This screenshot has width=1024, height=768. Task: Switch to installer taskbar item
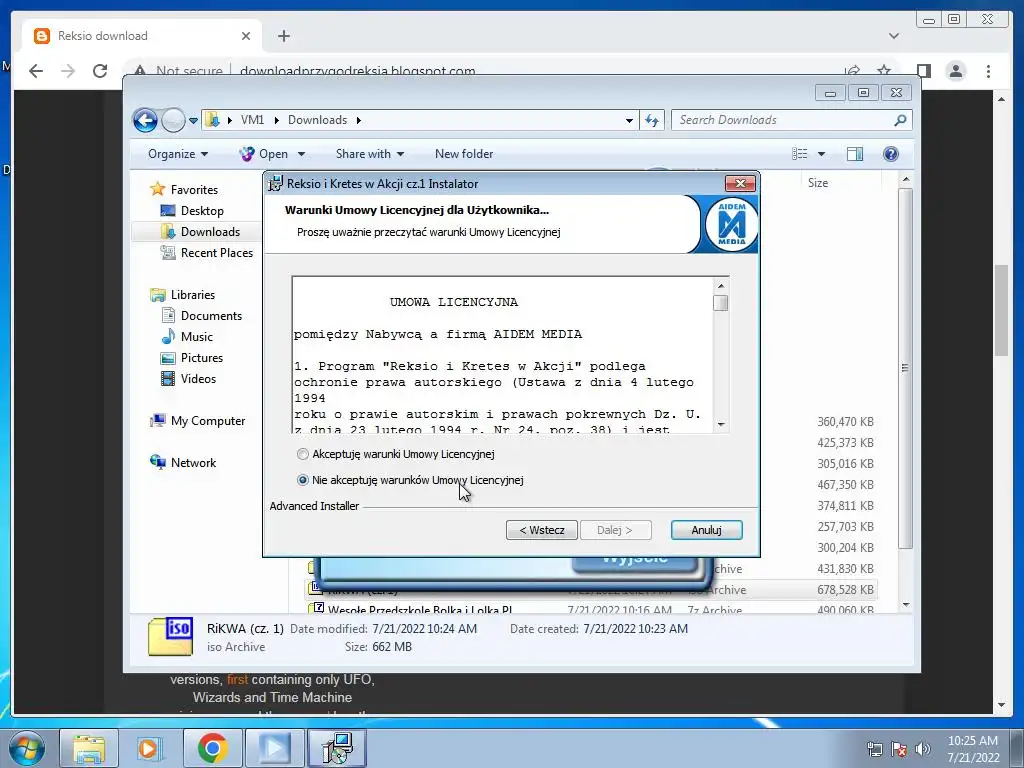(x=338, y=748)
